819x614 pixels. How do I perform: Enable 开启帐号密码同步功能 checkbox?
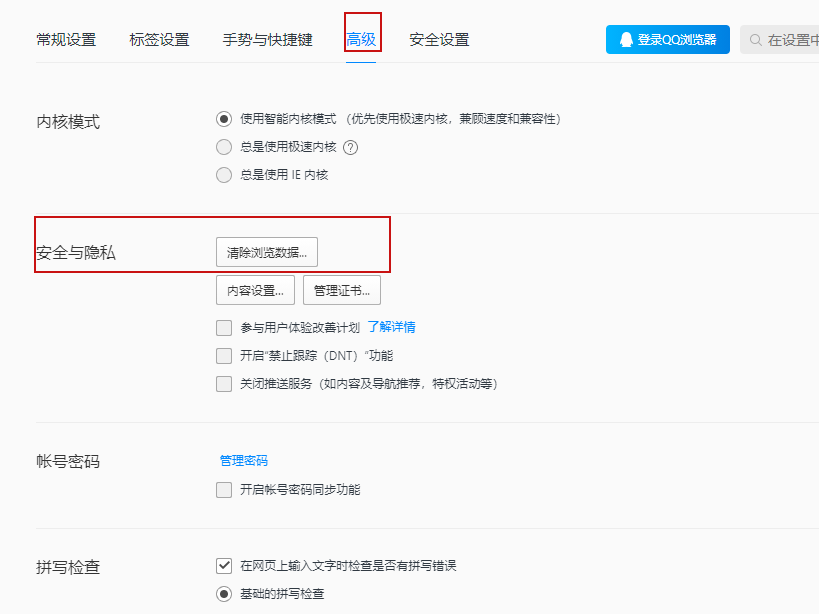(x=224, y=490)
